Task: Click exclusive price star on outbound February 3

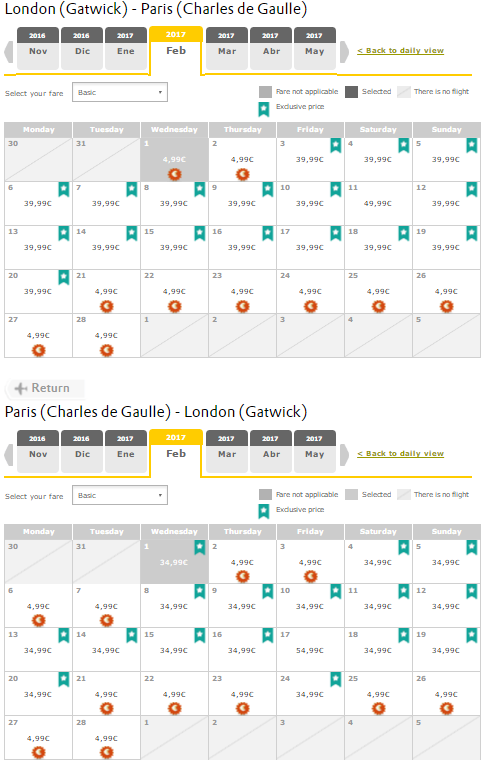Action: pos(336,145)
